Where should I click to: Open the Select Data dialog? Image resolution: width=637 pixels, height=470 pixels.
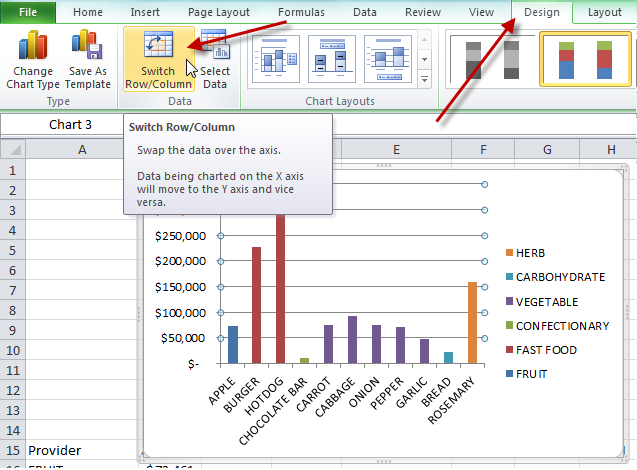point(214,59)
